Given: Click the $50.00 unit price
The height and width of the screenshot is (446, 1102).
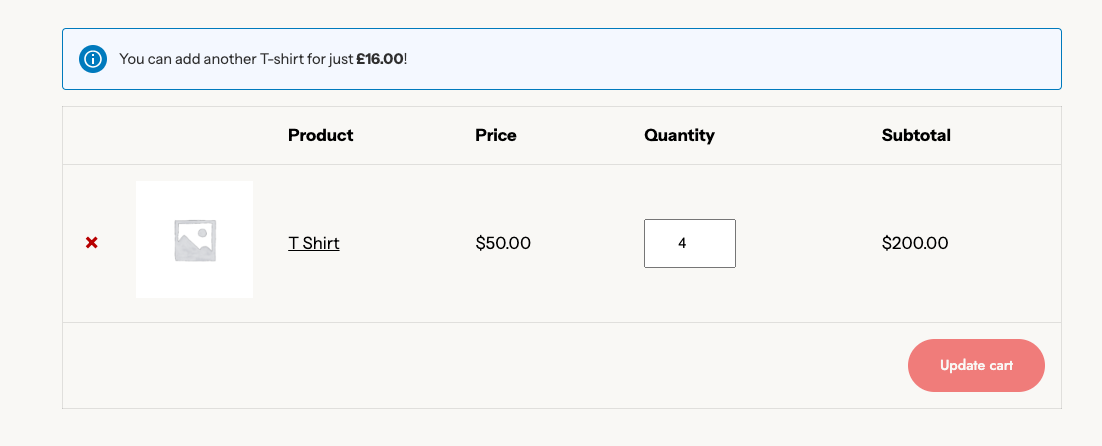Looking at the screenshot, I should click(503, 243).
